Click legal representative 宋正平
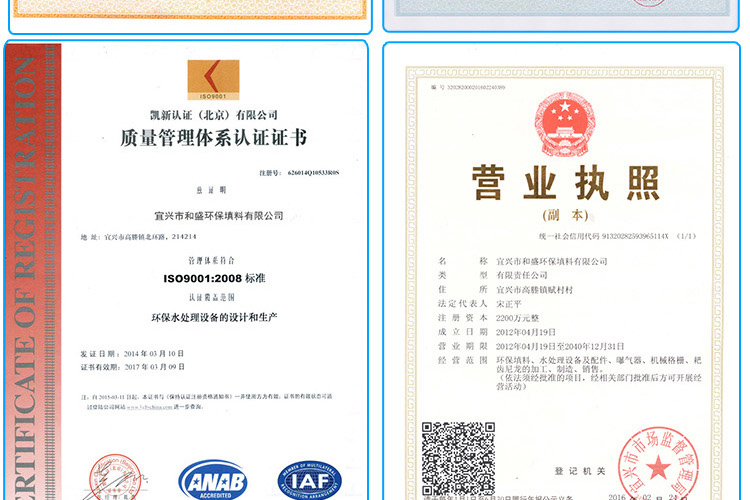The width and height of the screenshot is (750, 500). [x=508, y=304]
